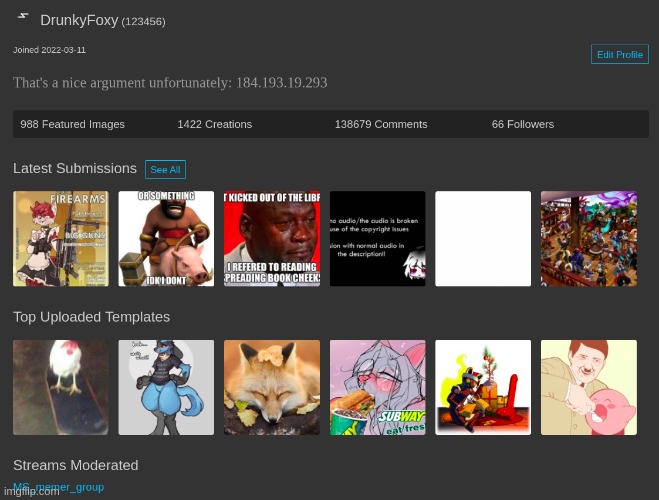Open the Firearms magazine submission thumbnail
The width and height of the screenshot is (659, 500).
pos(61,239)
